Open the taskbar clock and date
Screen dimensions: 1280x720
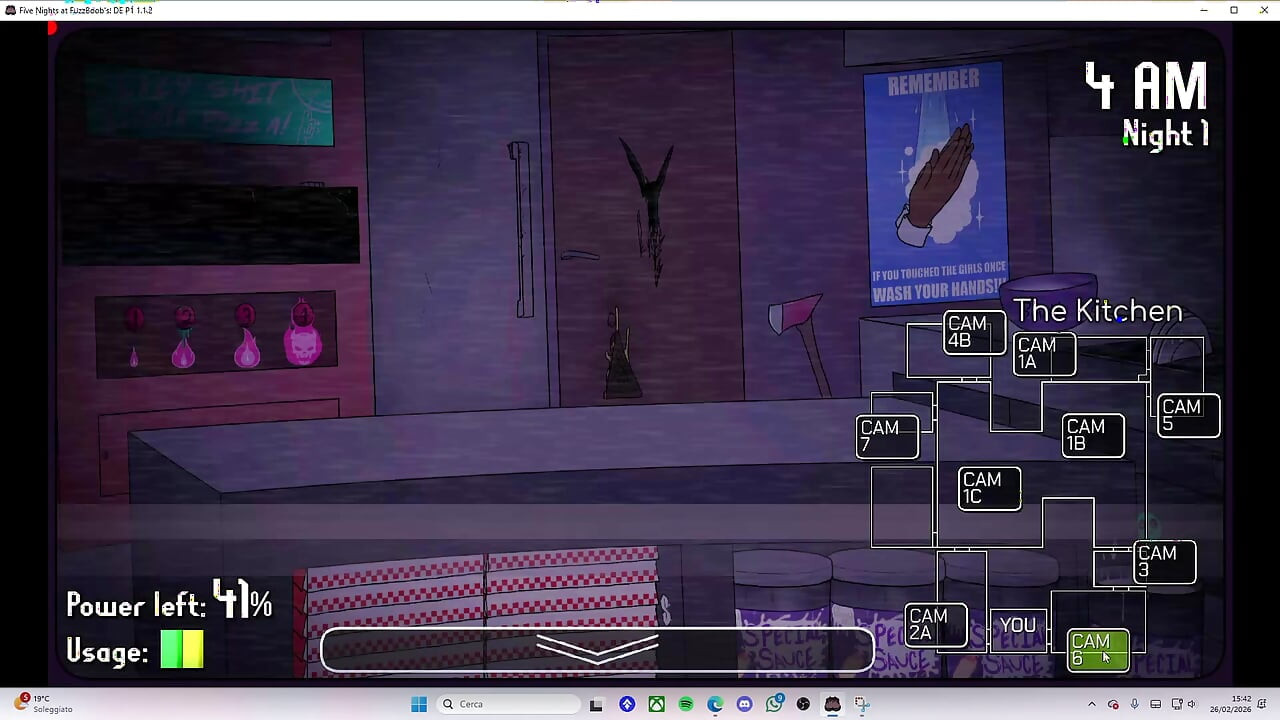(1241, 704)
